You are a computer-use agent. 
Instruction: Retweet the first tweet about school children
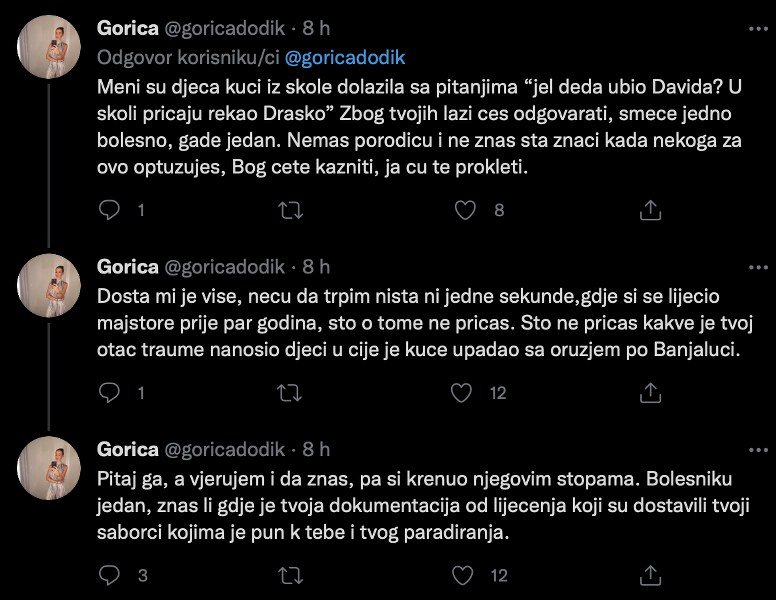(290, 210)
